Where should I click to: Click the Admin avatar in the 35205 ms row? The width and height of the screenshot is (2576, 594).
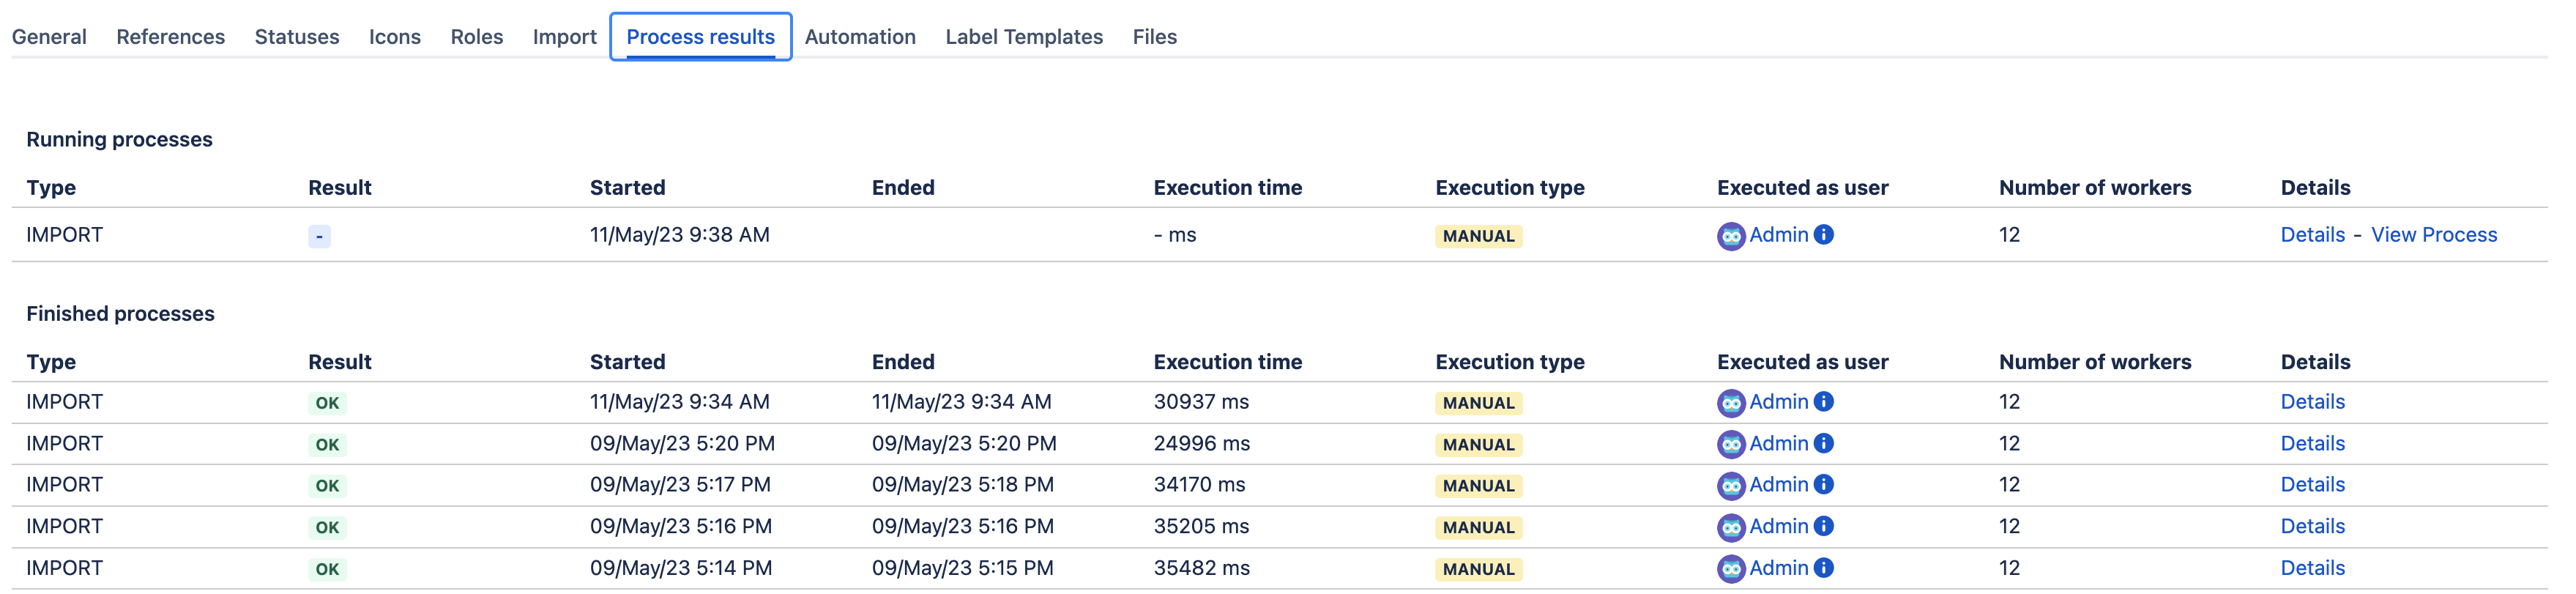(1731, 528)
